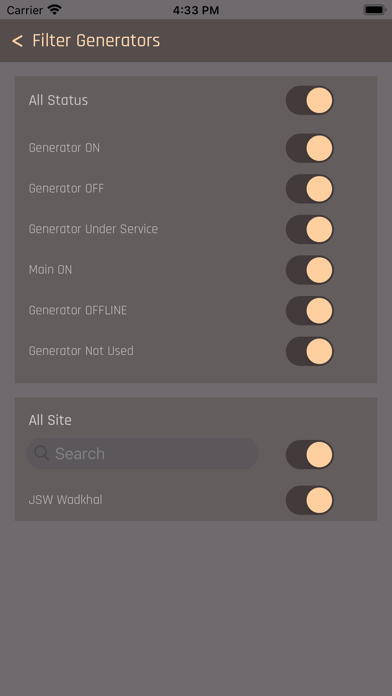Select the All Status heading label
This screenshot has width=392, height=696.
[58, 100]
